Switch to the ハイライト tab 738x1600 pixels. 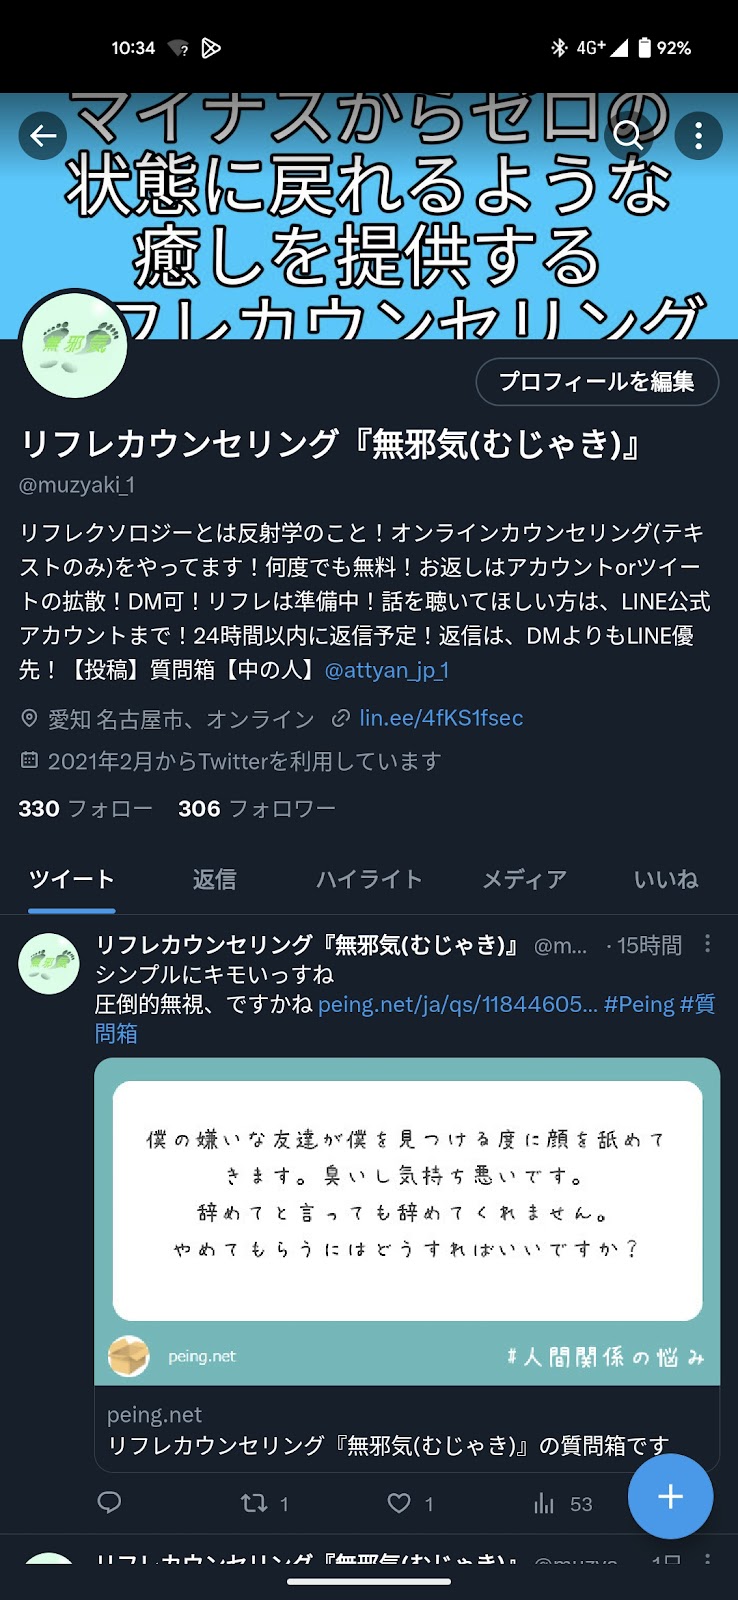370,879
